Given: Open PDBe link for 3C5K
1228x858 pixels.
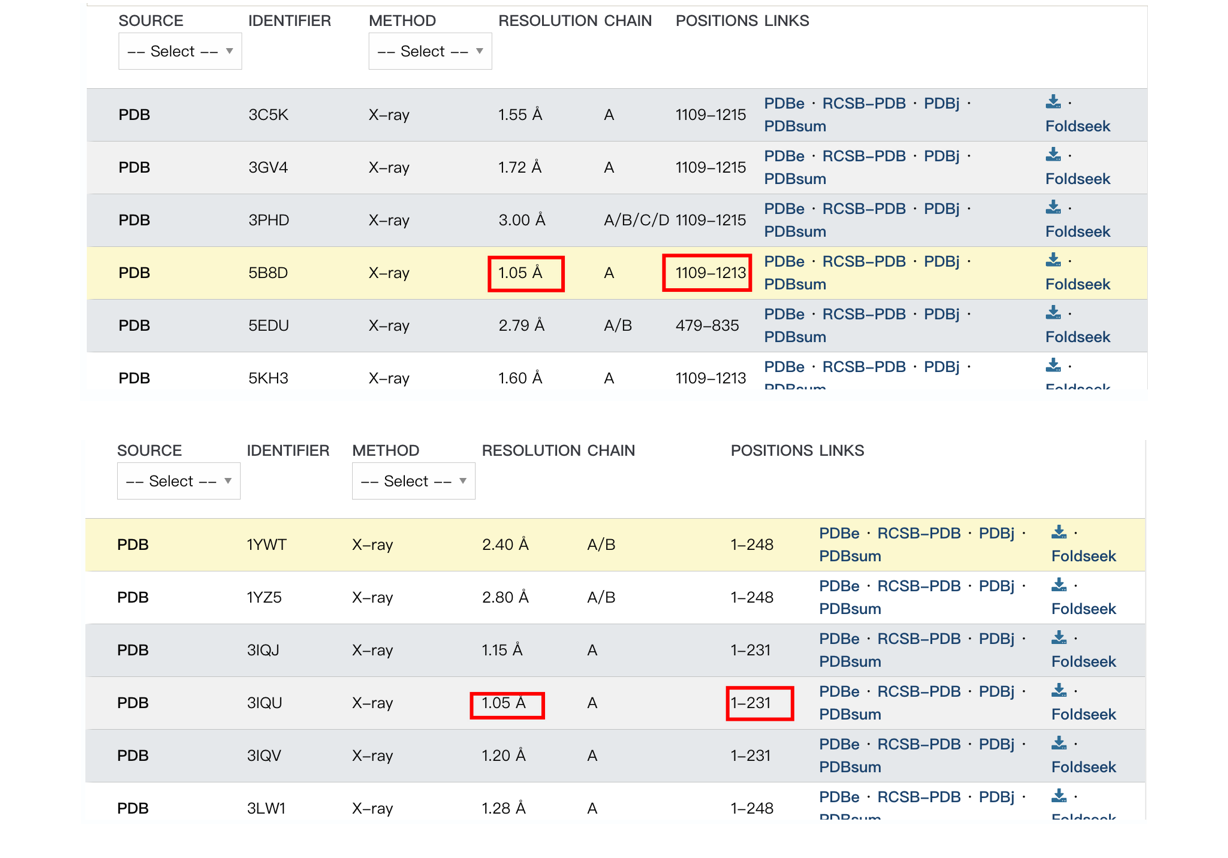Looking at the screenshot, I should click(x=784, y=103).
